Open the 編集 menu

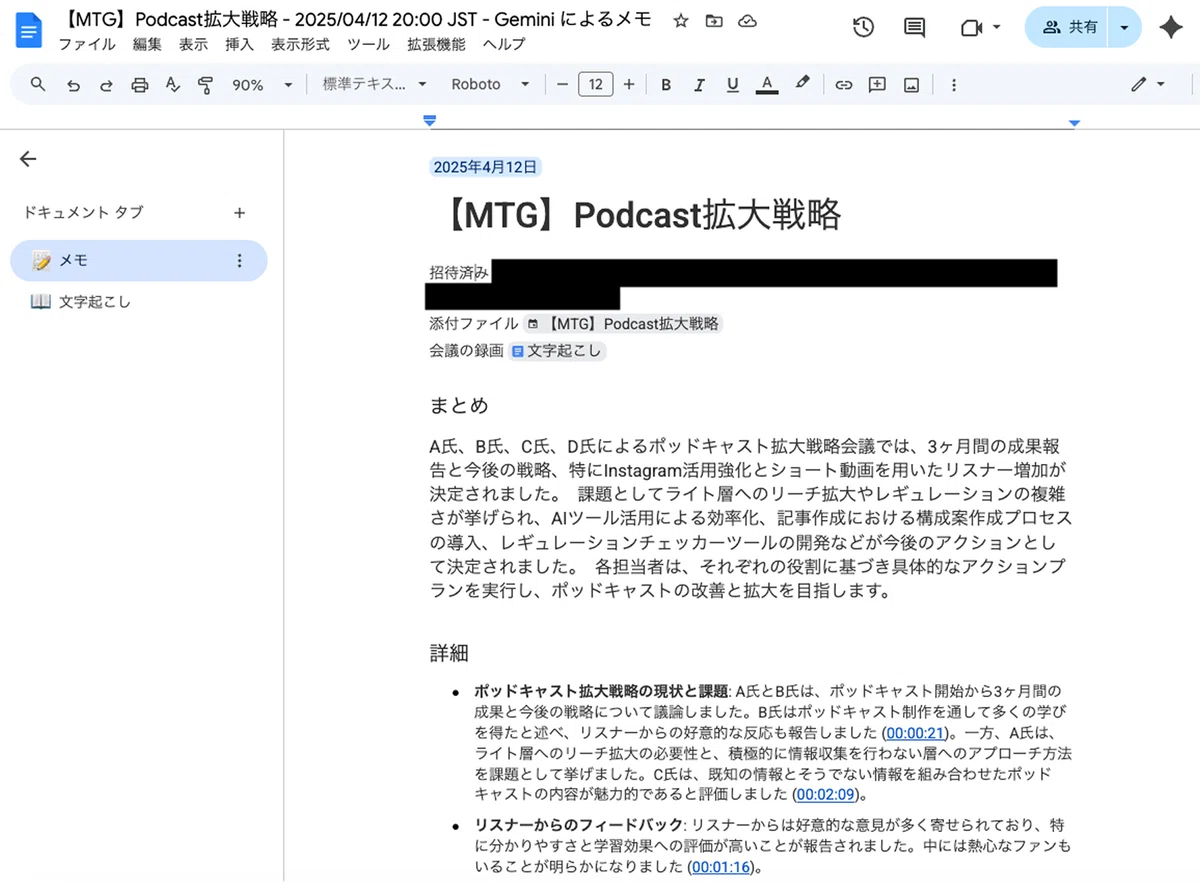[147, 45]
